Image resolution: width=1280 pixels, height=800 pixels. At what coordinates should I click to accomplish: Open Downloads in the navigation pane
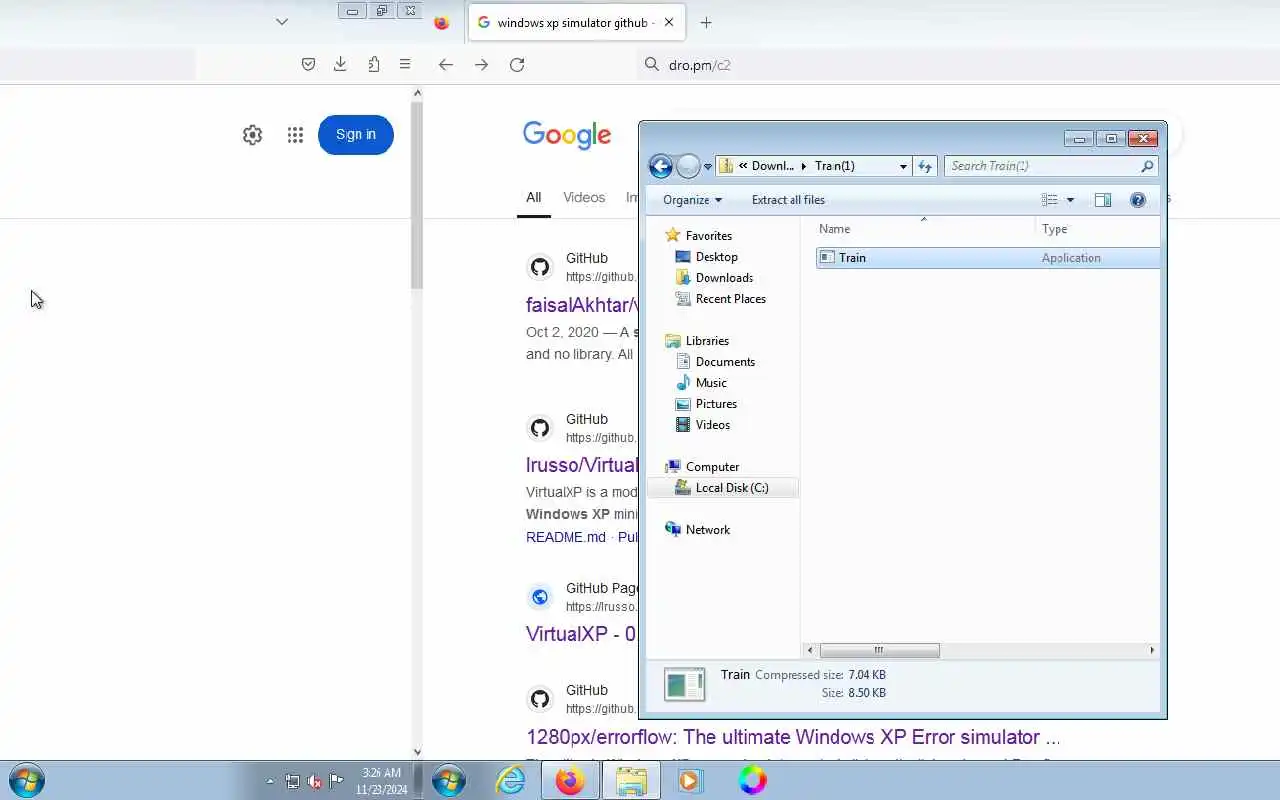[724, 278]
